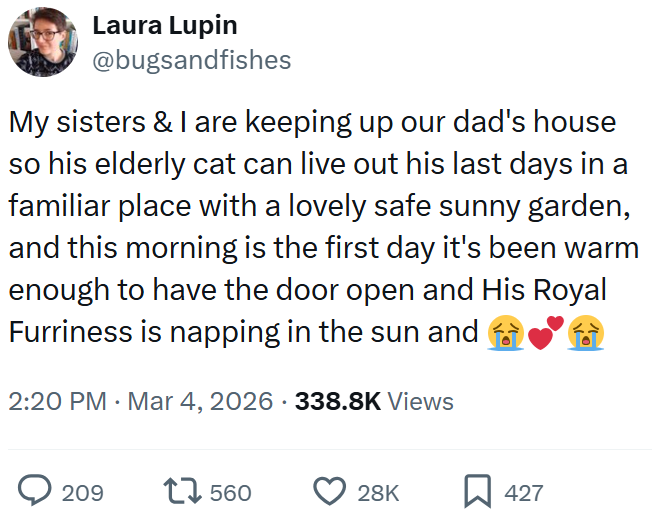Click the "Views" label
Viewport: 652px width, 520px height.
pos(420,402)
